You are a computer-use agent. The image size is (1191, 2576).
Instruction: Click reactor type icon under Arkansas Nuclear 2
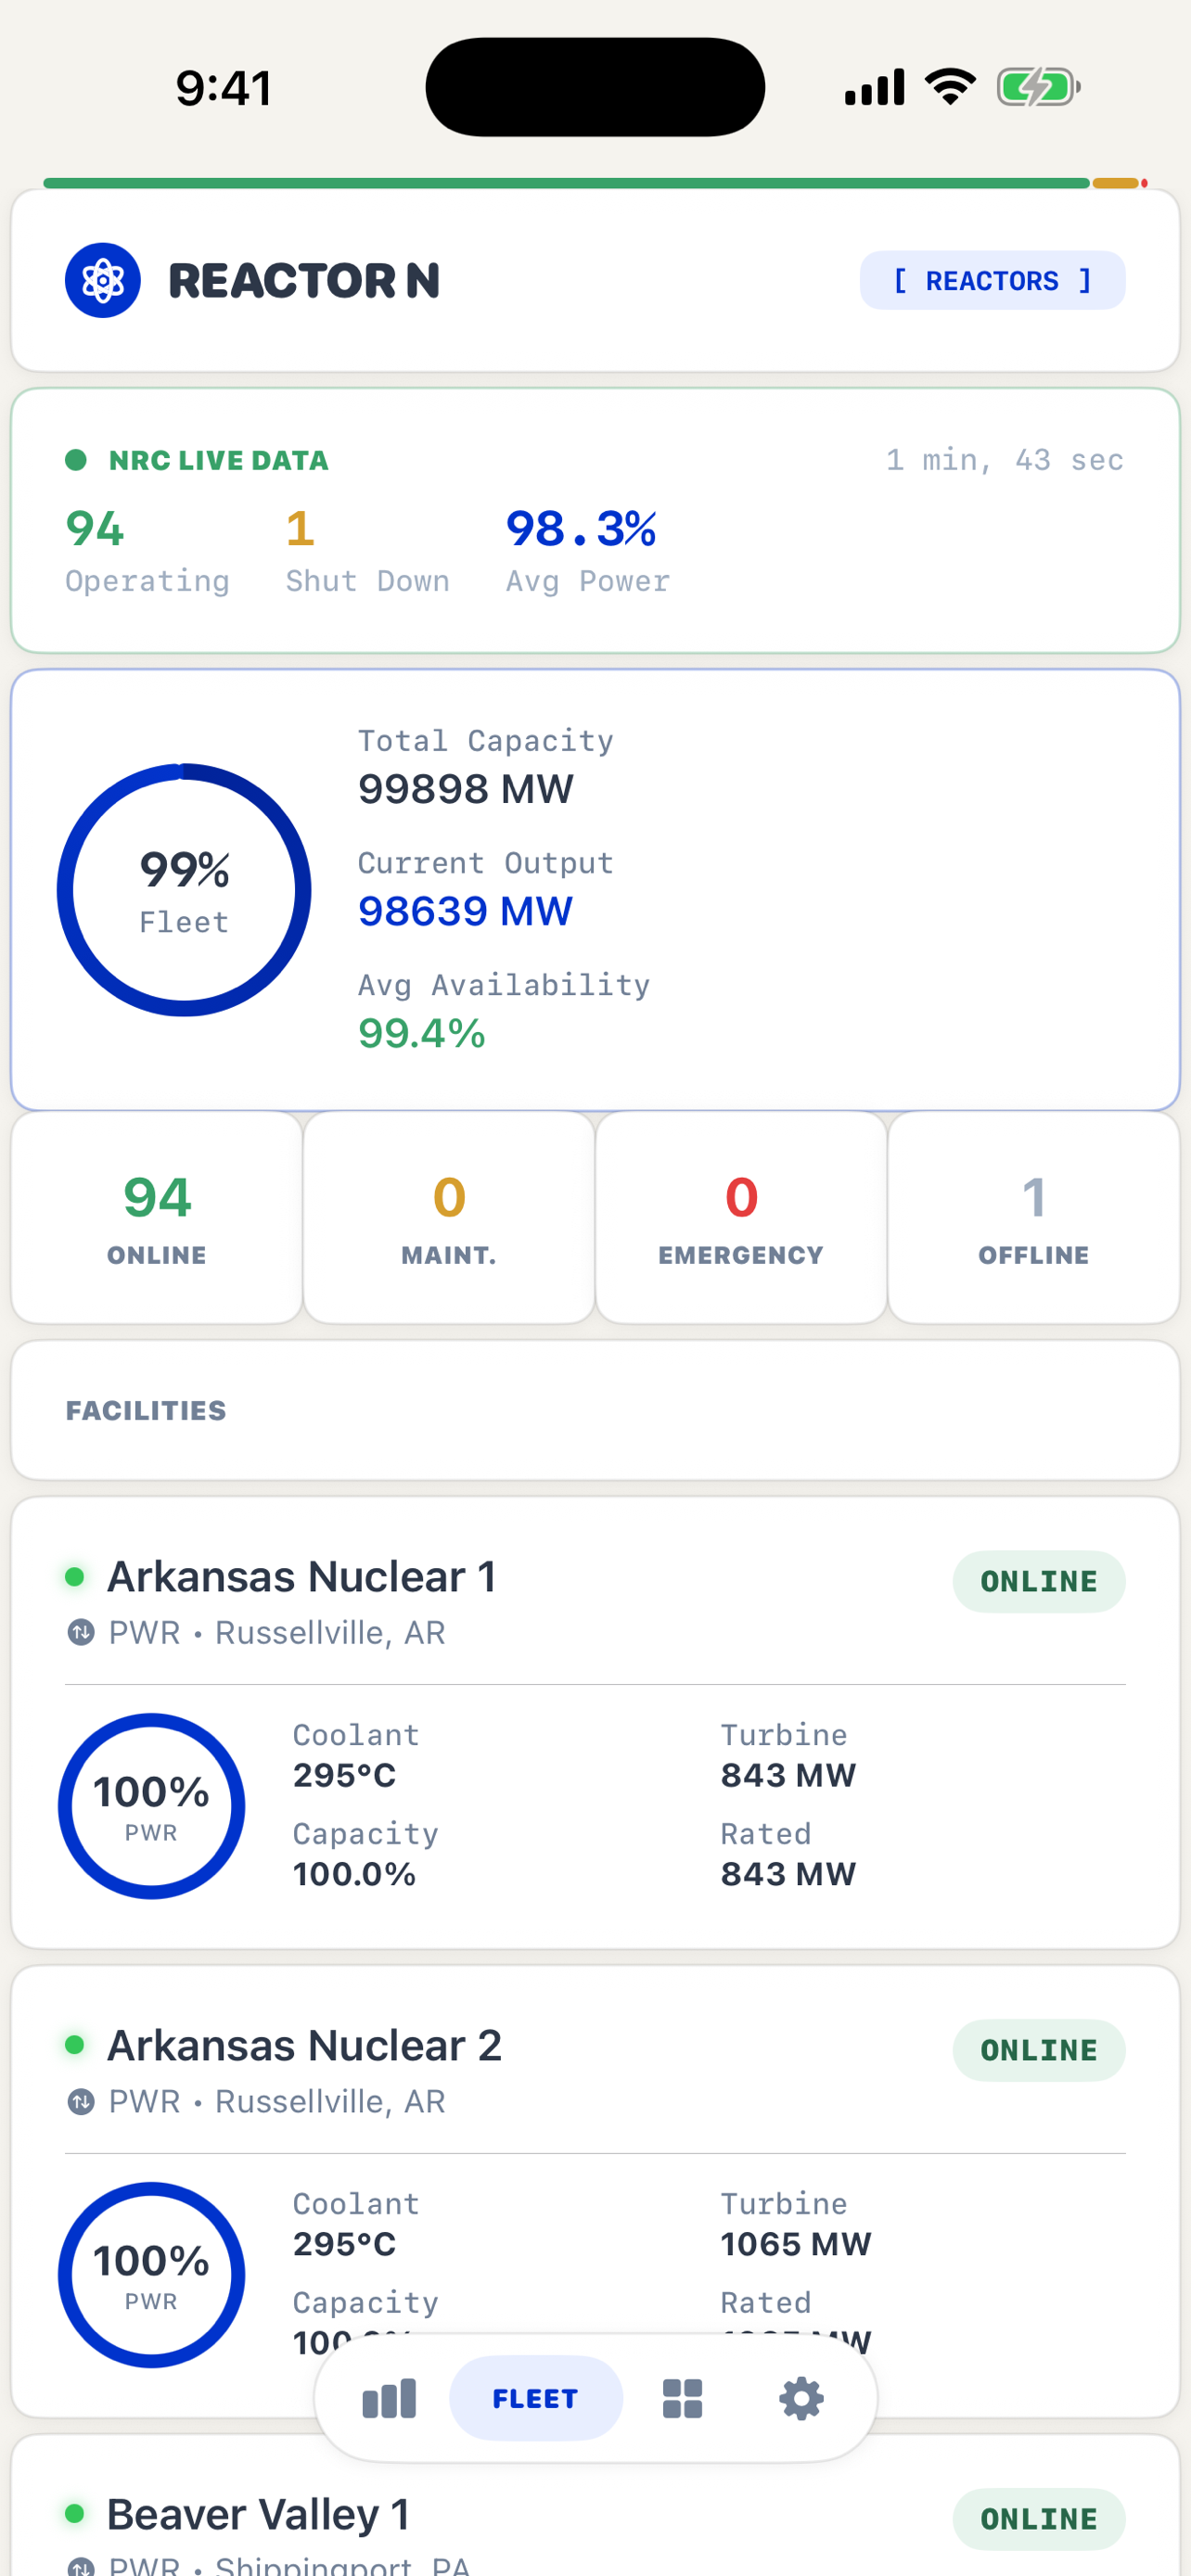(80, 2101)
